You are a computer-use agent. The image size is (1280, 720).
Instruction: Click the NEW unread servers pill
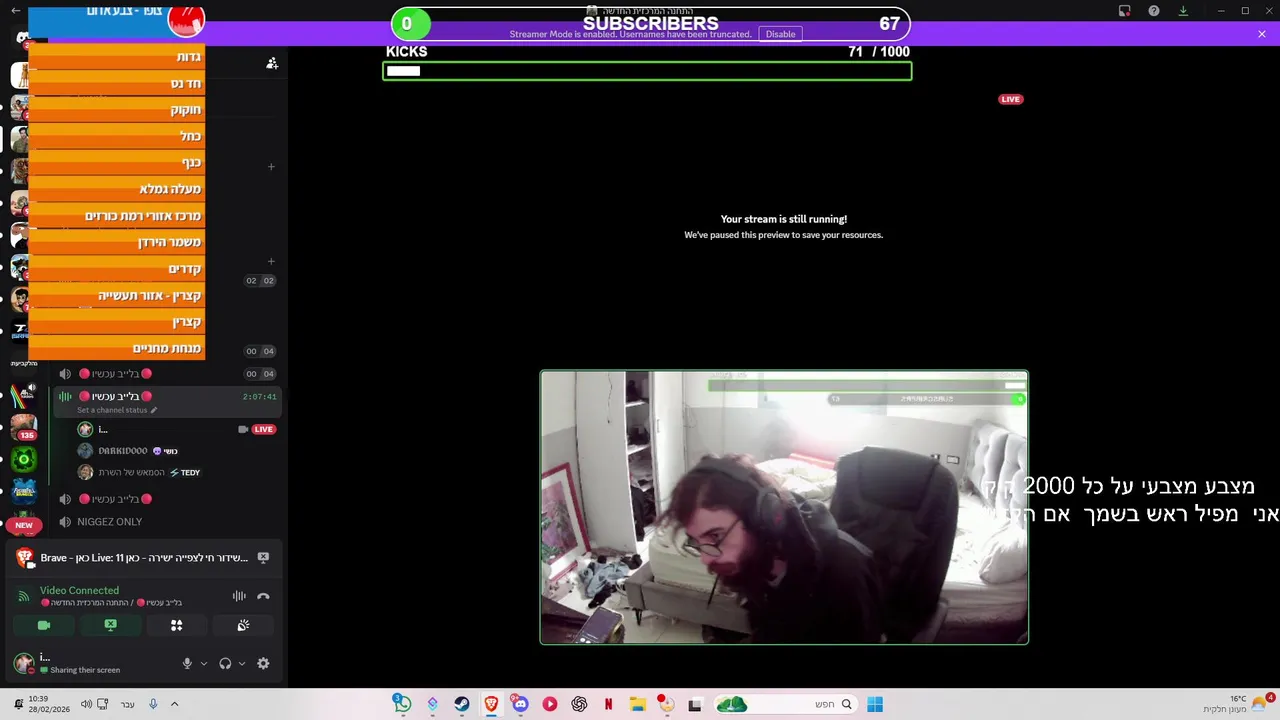(x=24, y=525)
